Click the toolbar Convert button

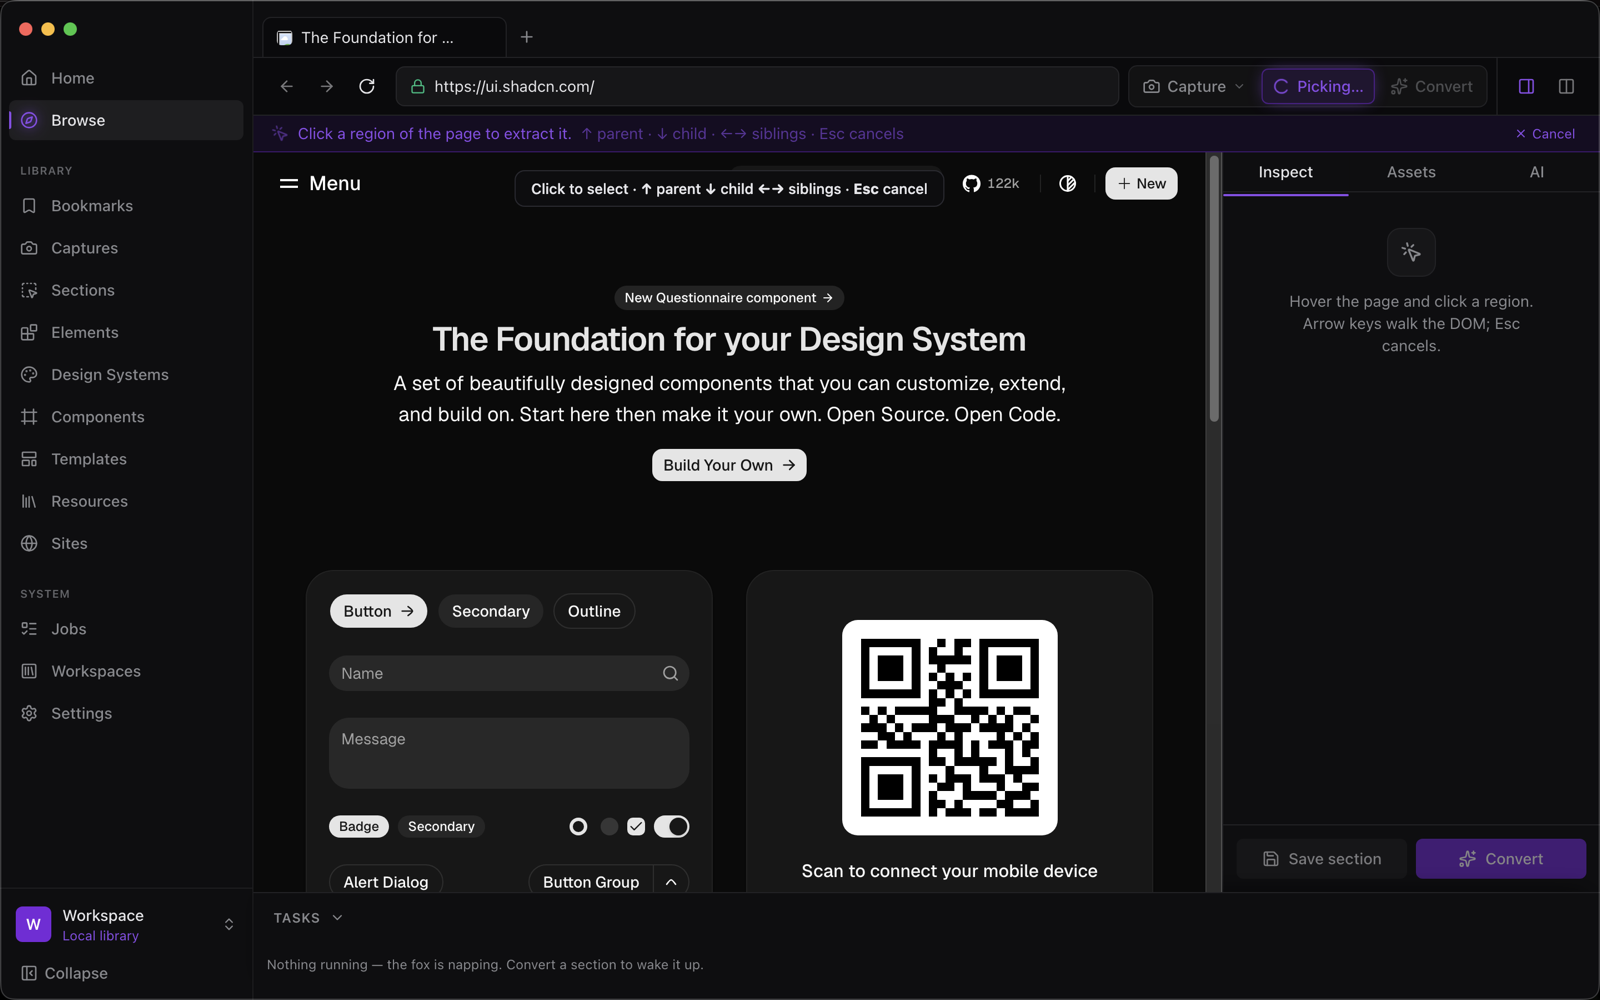tap(1431, 87)
